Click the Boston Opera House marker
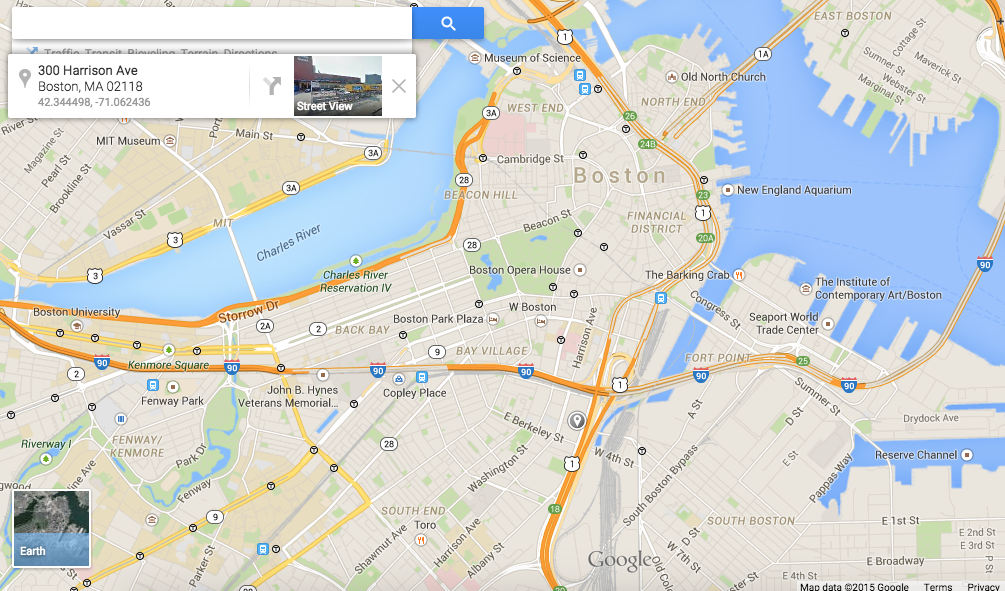1005x591 pixels. click(579, 270)
